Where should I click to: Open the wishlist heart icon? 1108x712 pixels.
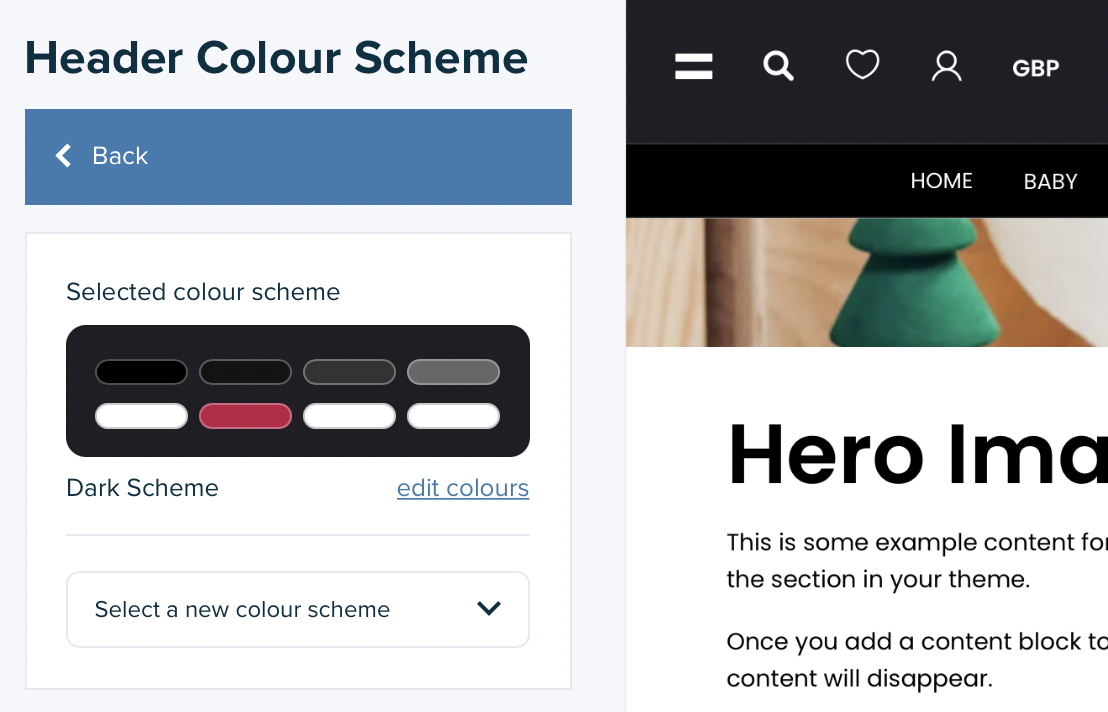click(862, 66)
